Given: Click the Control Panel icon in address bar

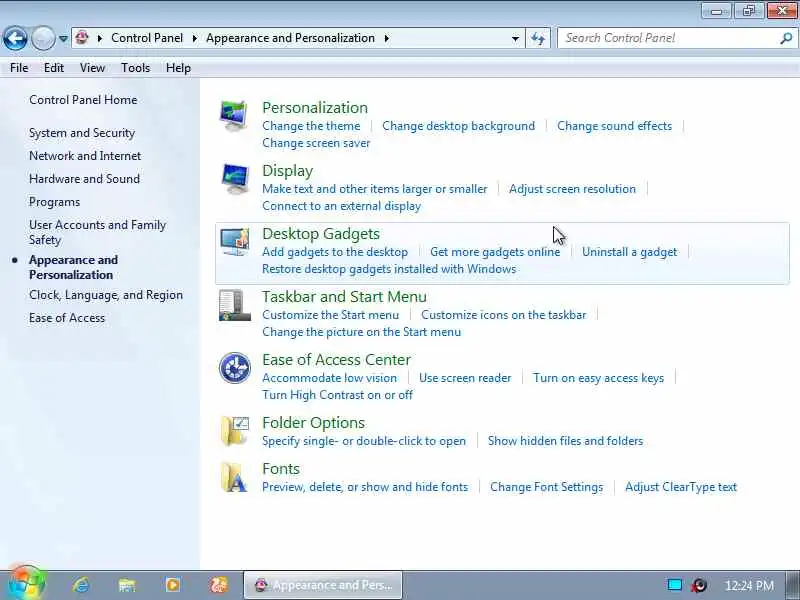Looking at the screenshot, I should tap(82, 37).
